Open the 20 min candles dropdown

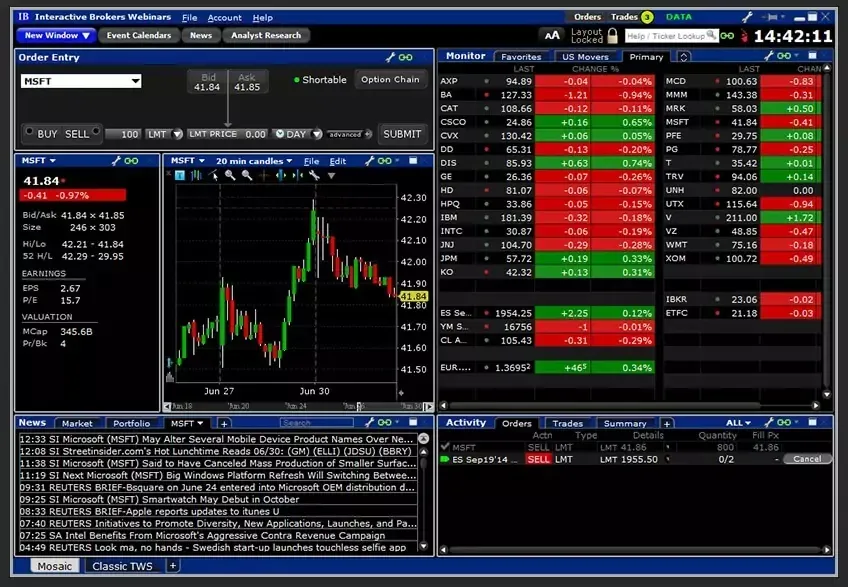[254, 161]
